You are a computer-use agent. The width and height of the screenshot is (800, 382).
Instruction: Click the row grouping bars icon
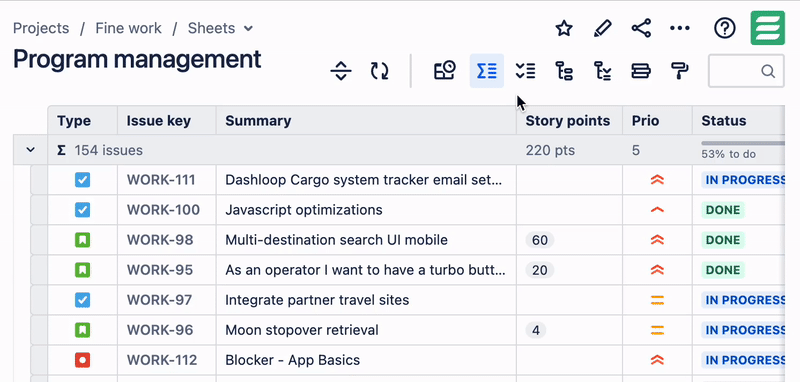click(x=641, y=71)
